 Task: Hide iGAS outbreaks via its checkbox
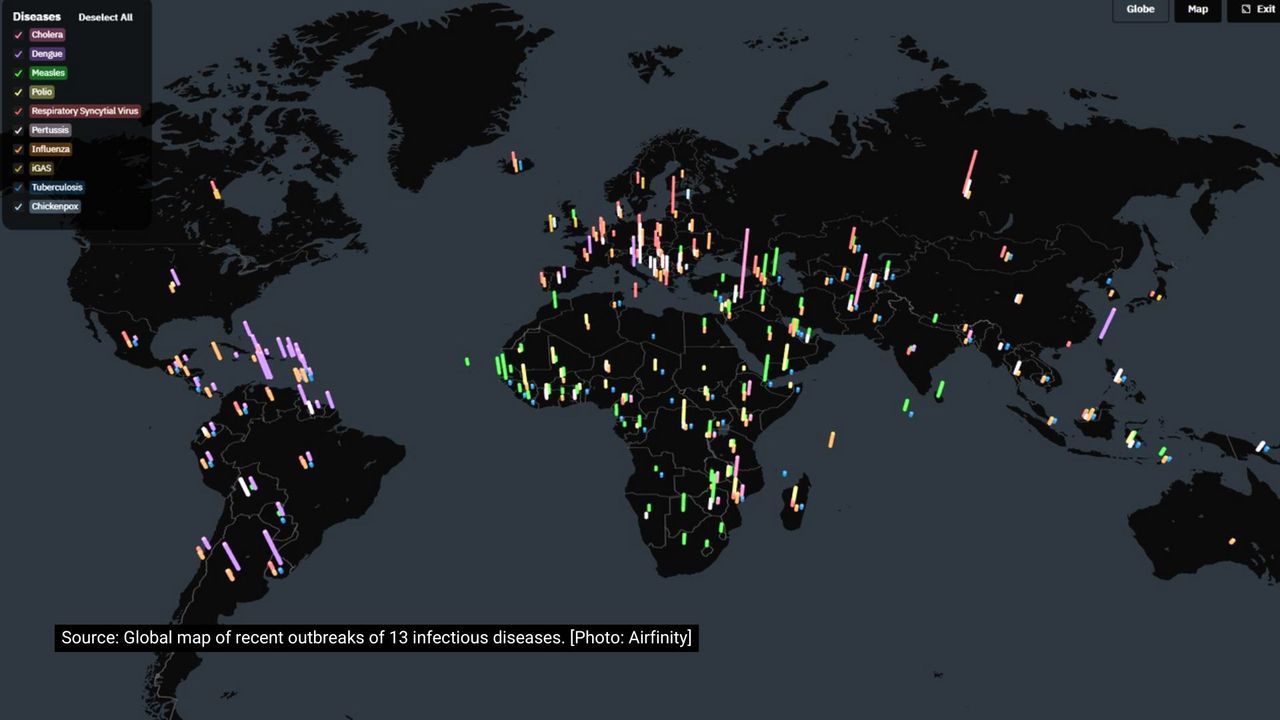click(x=18, y=168)
